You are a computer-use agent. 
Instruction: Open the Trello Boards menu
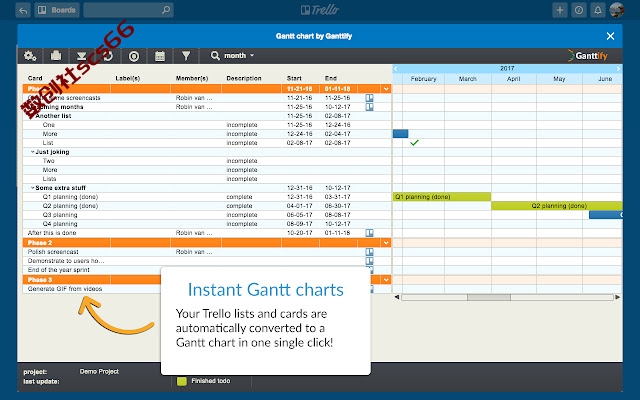57,10
